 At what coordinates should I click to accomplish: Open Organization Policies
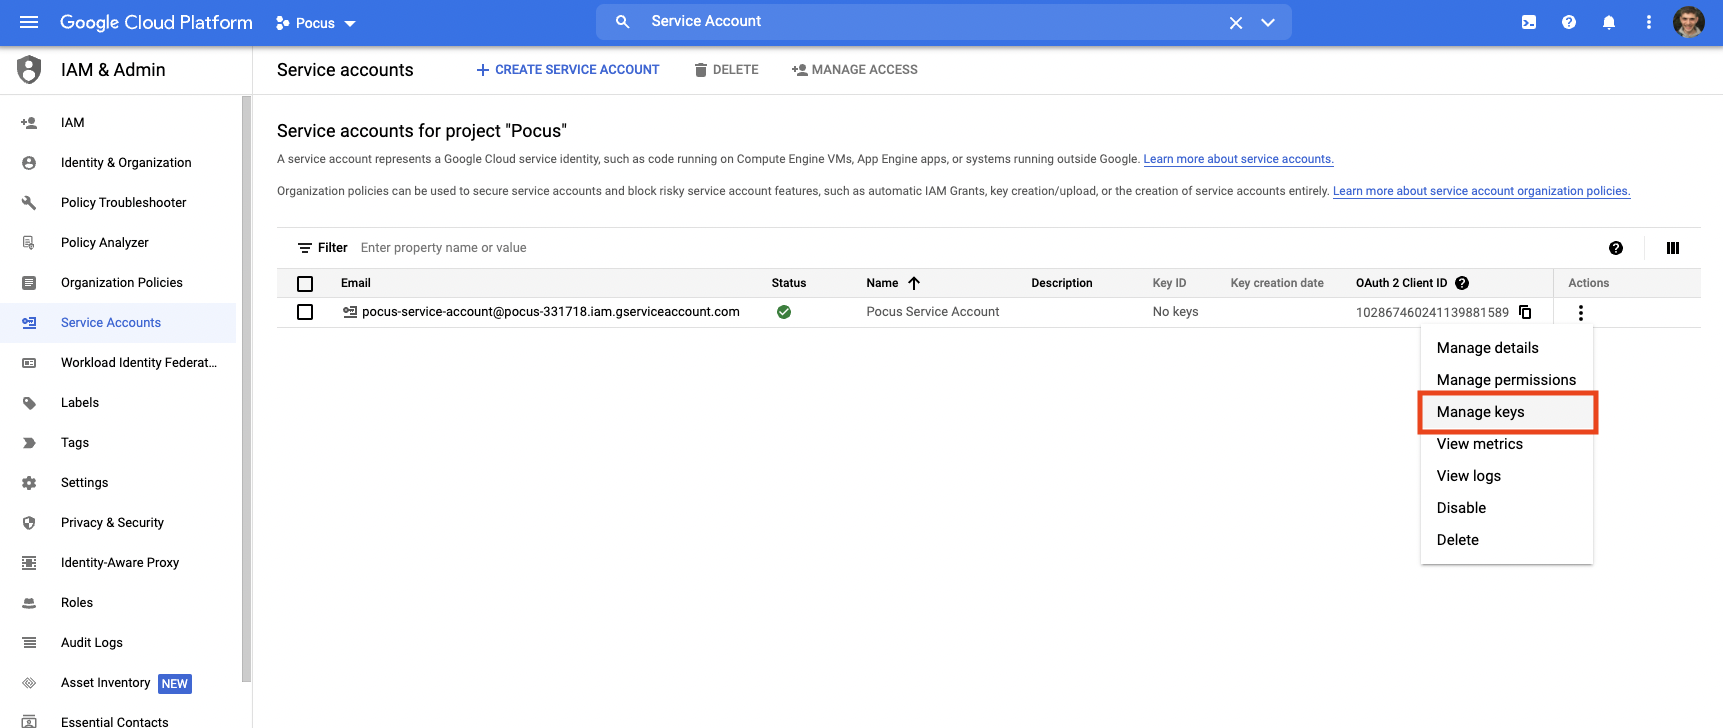click(x=121, y=282)
